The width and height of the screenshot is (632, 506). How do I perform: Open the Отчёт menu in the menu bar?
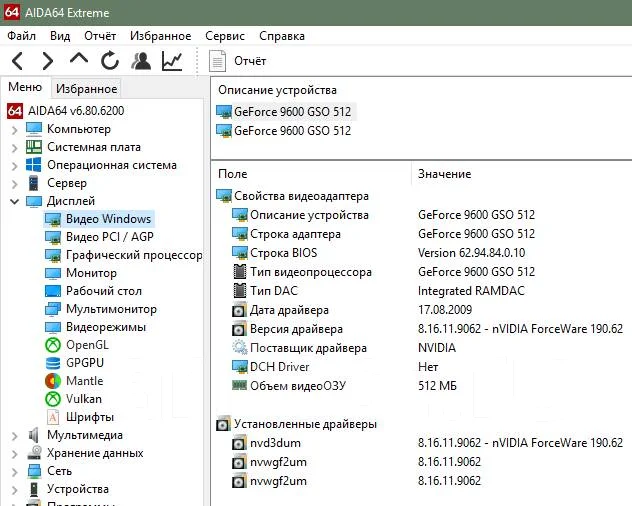pos(100,36)
